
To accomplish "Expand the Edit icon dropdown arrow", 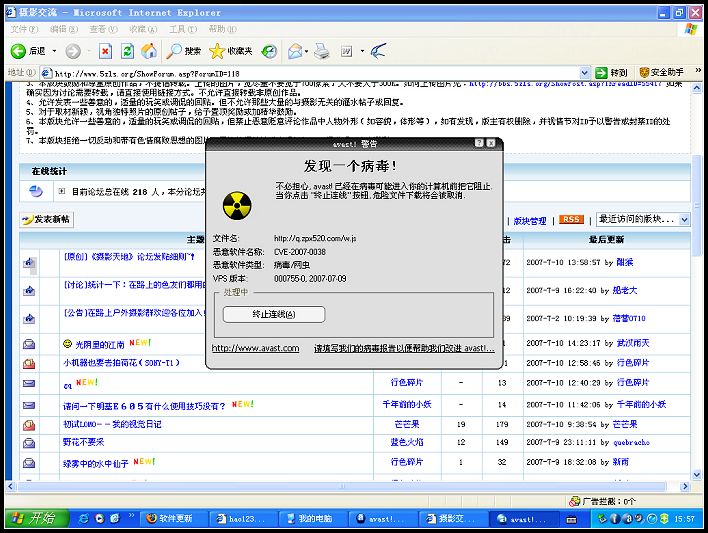I will tap(362, 51).
